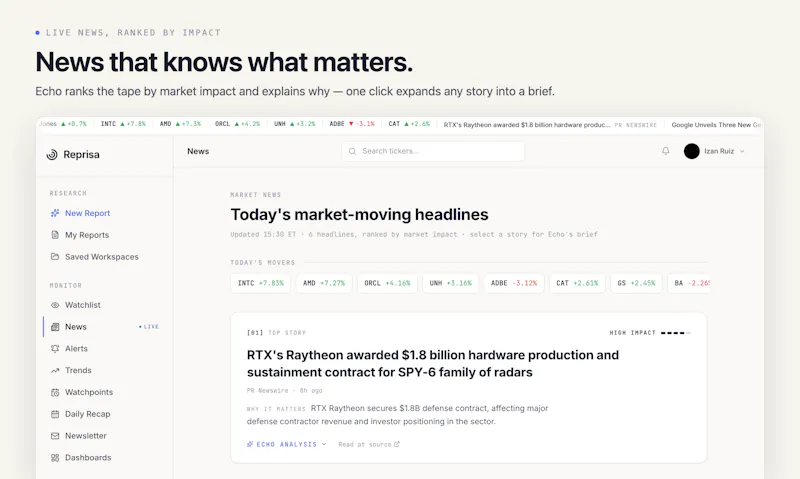Click the Dashboards grid icon
The image size is (800, 479).
click(55, 458)
